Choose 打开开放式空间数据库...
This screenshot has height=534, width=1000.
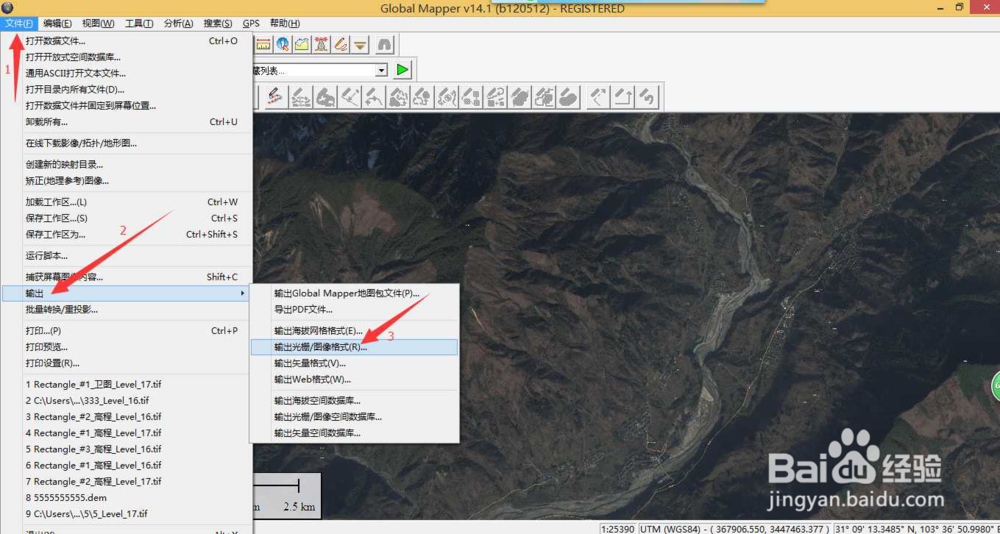coord(126,57)
